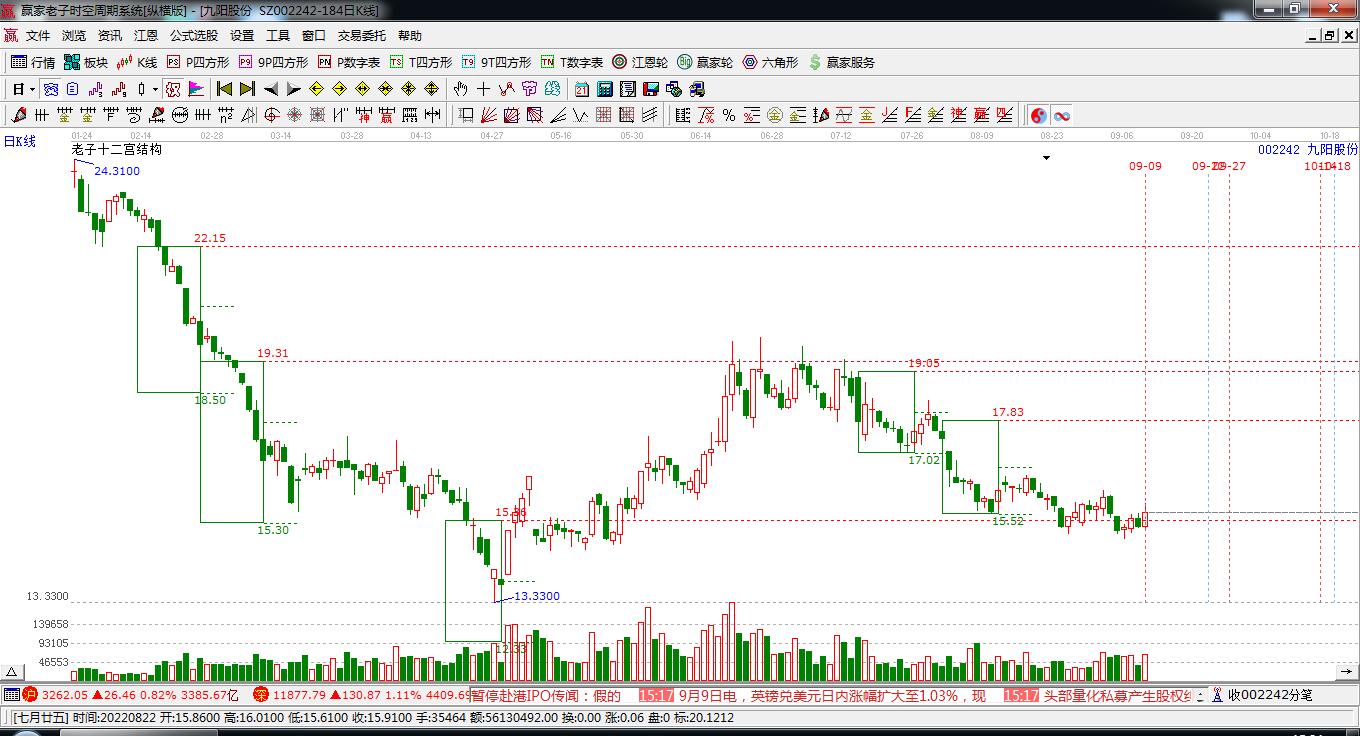Open the 交易委托 menu
This screenshot has width=1360, height=736.
pyautogui.click(x=361, y=35)
